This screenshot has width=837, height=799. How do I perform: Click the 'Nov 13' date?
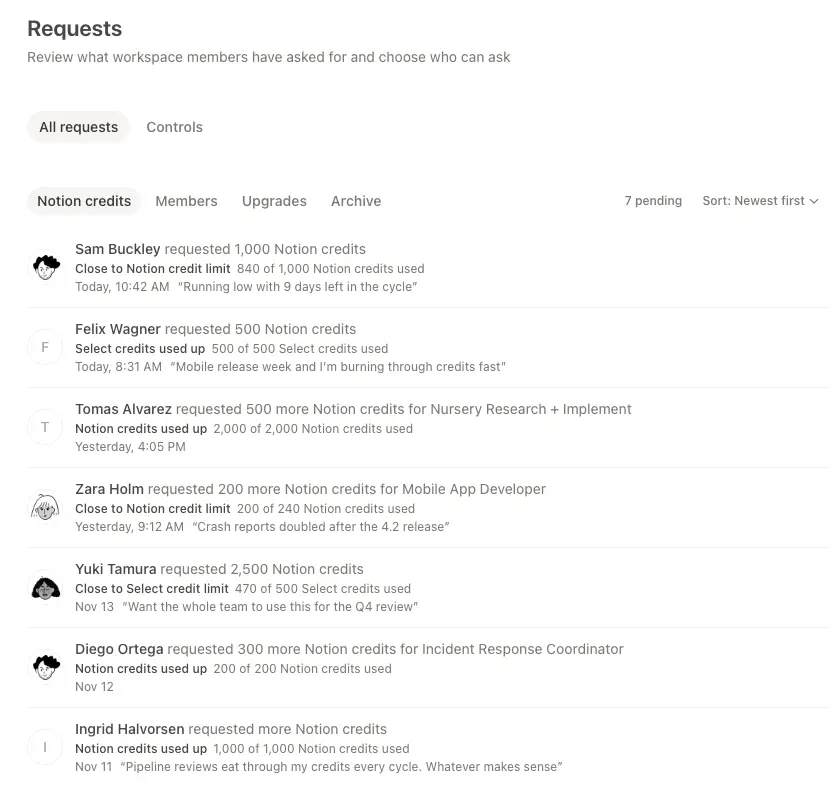(x=94, y=607)
